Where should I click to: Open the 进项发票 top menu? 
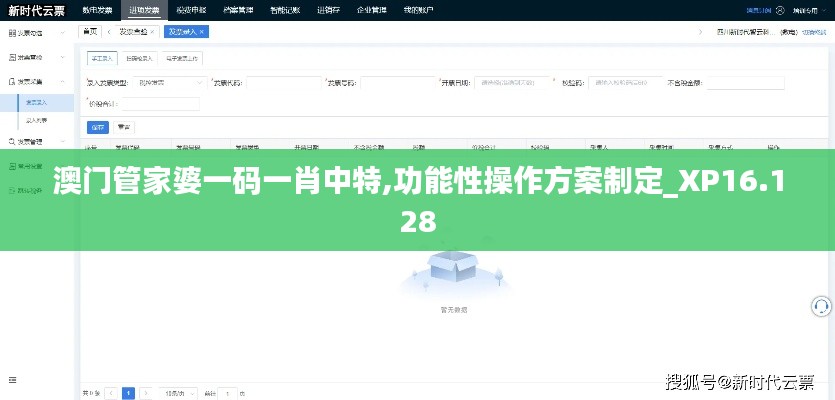coord(144,10)
